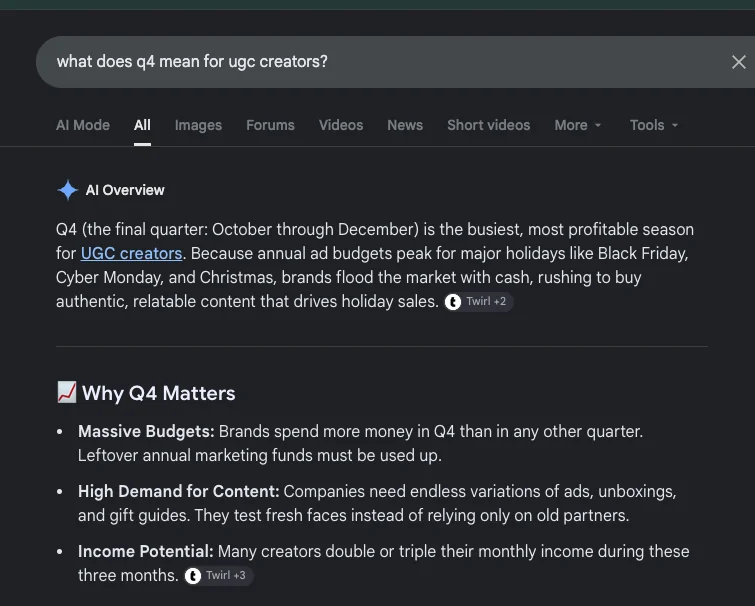Click the Why Q4 Matters heading
Viewport: 755px width, 606px height.
coord(158,393)
